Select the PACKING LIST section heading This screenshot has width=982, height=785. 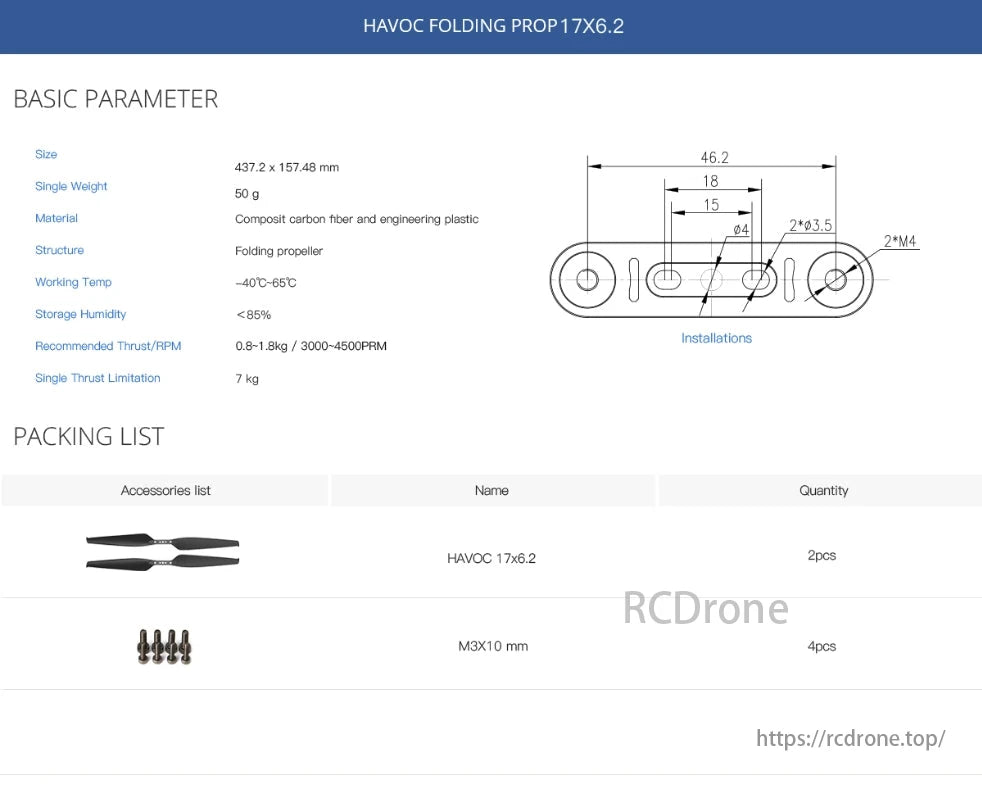[88, 436]
